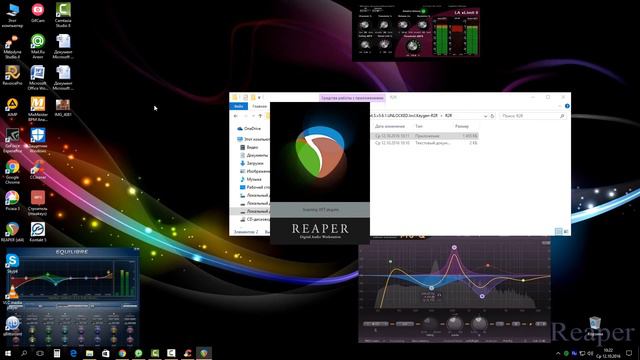The image size is (640, 360).
Task: Open Recycle Bin on desktop
Action: [x=595, y=326]
